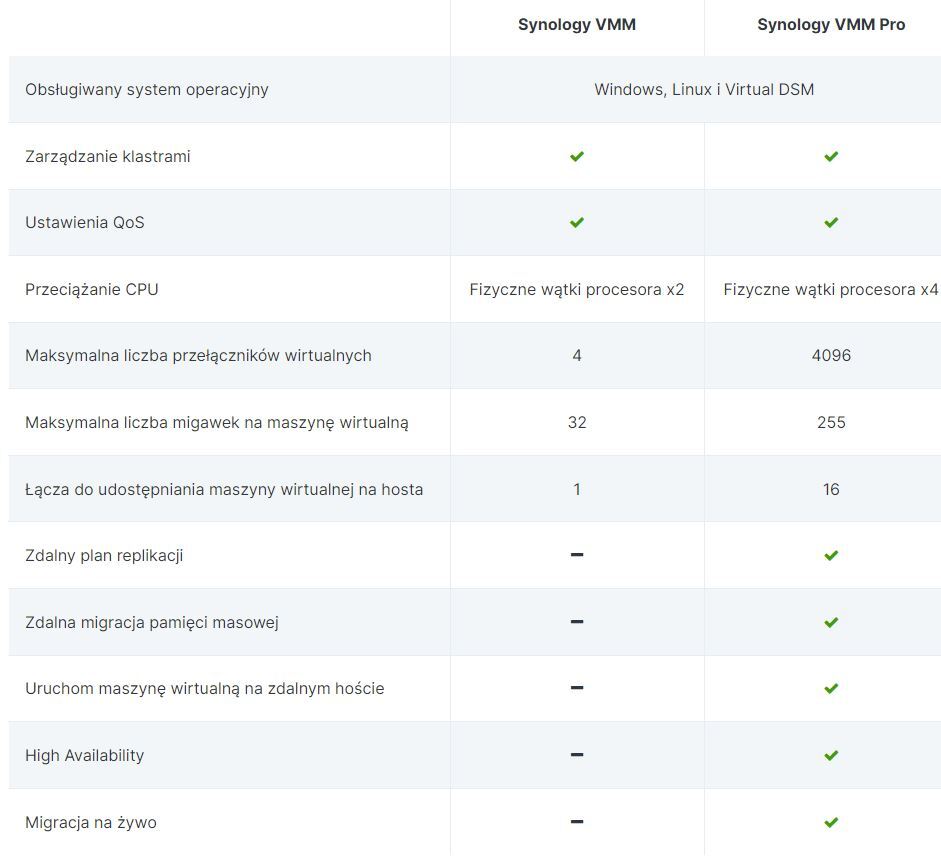Click the Windows, Linux i Virtual DSM text

704,89
